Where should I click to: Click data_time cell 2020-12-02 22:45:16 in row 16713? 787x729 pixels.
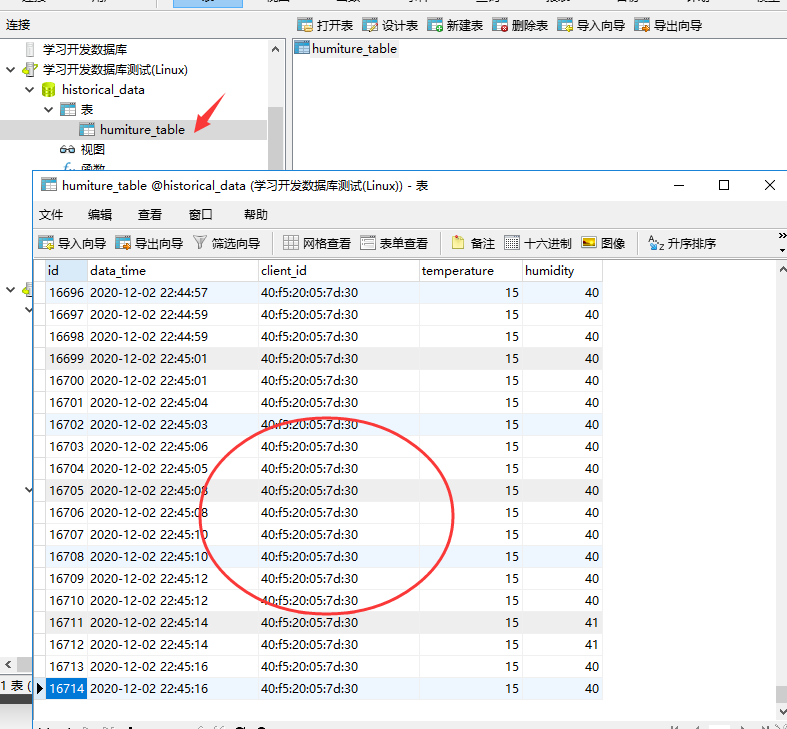click(173, 666)
